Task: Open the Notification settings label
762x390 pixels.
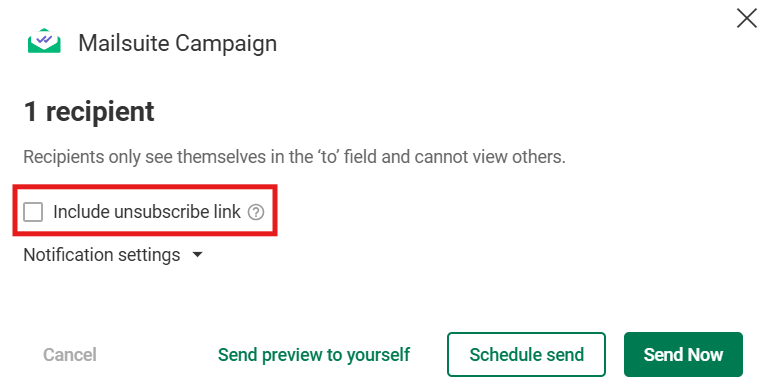Action: click(x=102, y=255)
